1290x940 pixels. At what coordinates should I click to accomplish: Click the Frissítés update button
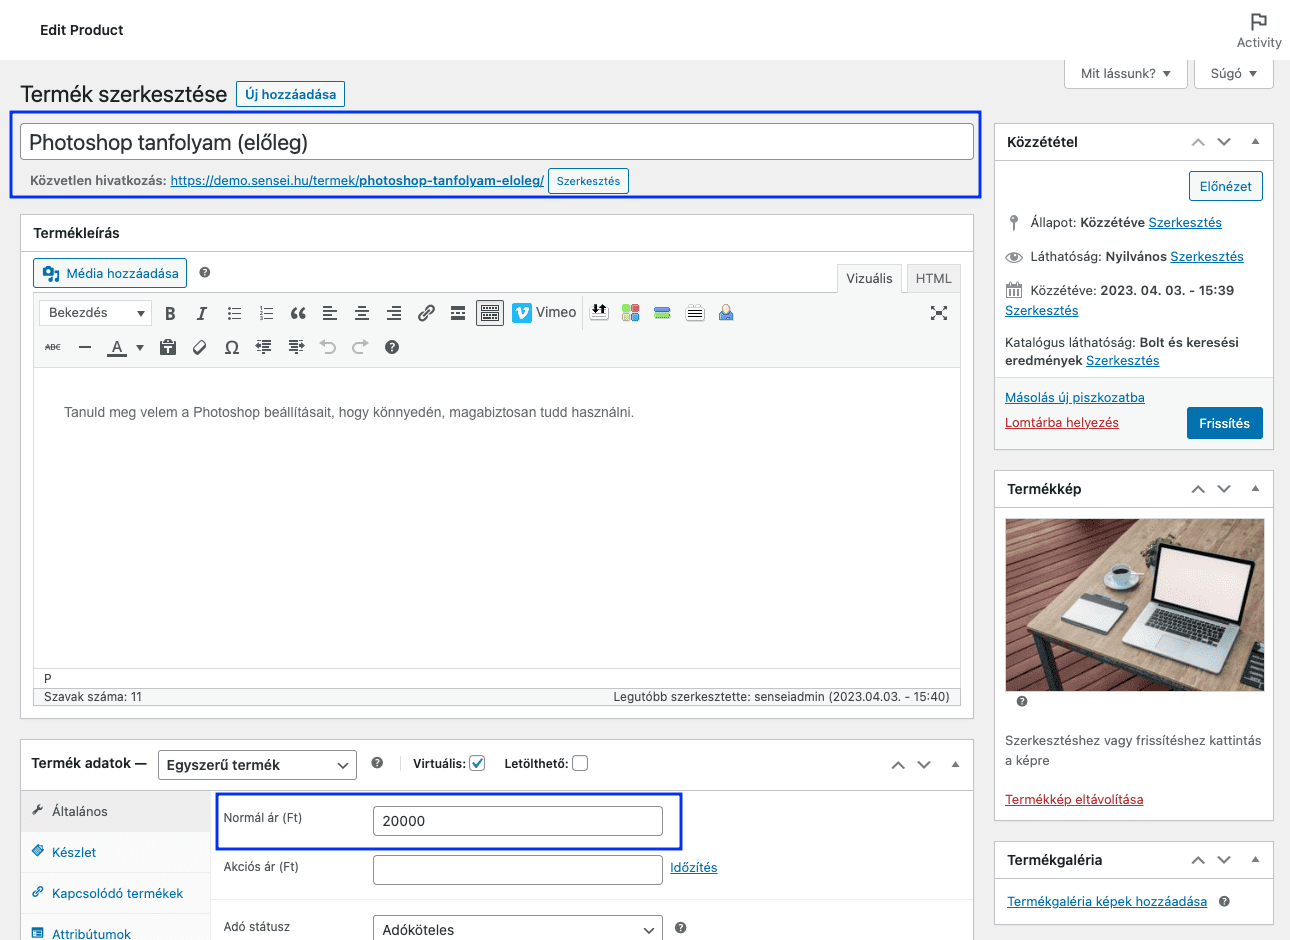coord(1225,423)
